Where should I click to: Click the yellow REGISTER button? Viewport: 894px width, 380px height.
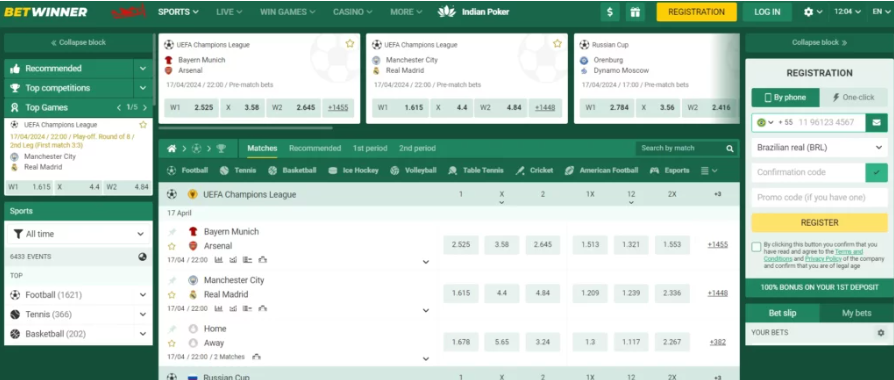point(819,223)
